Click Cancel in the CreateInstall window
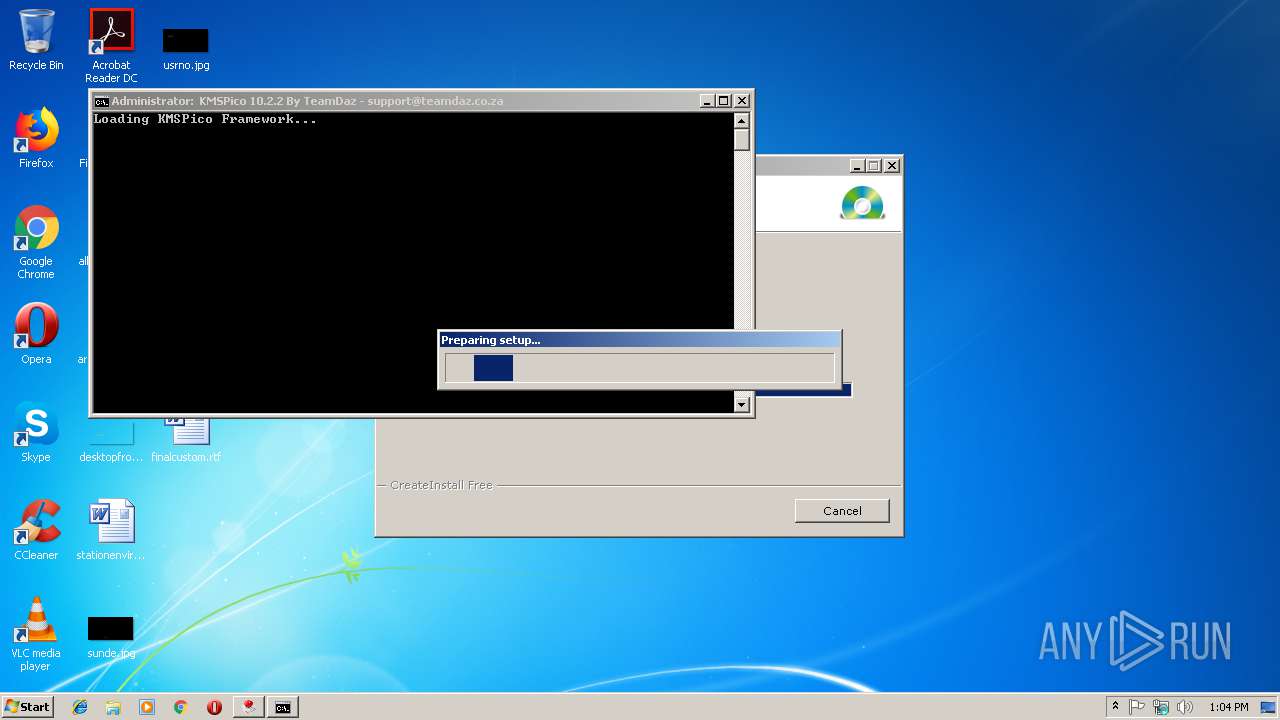Screen dimensions: 1280x720 pos(842,511)
